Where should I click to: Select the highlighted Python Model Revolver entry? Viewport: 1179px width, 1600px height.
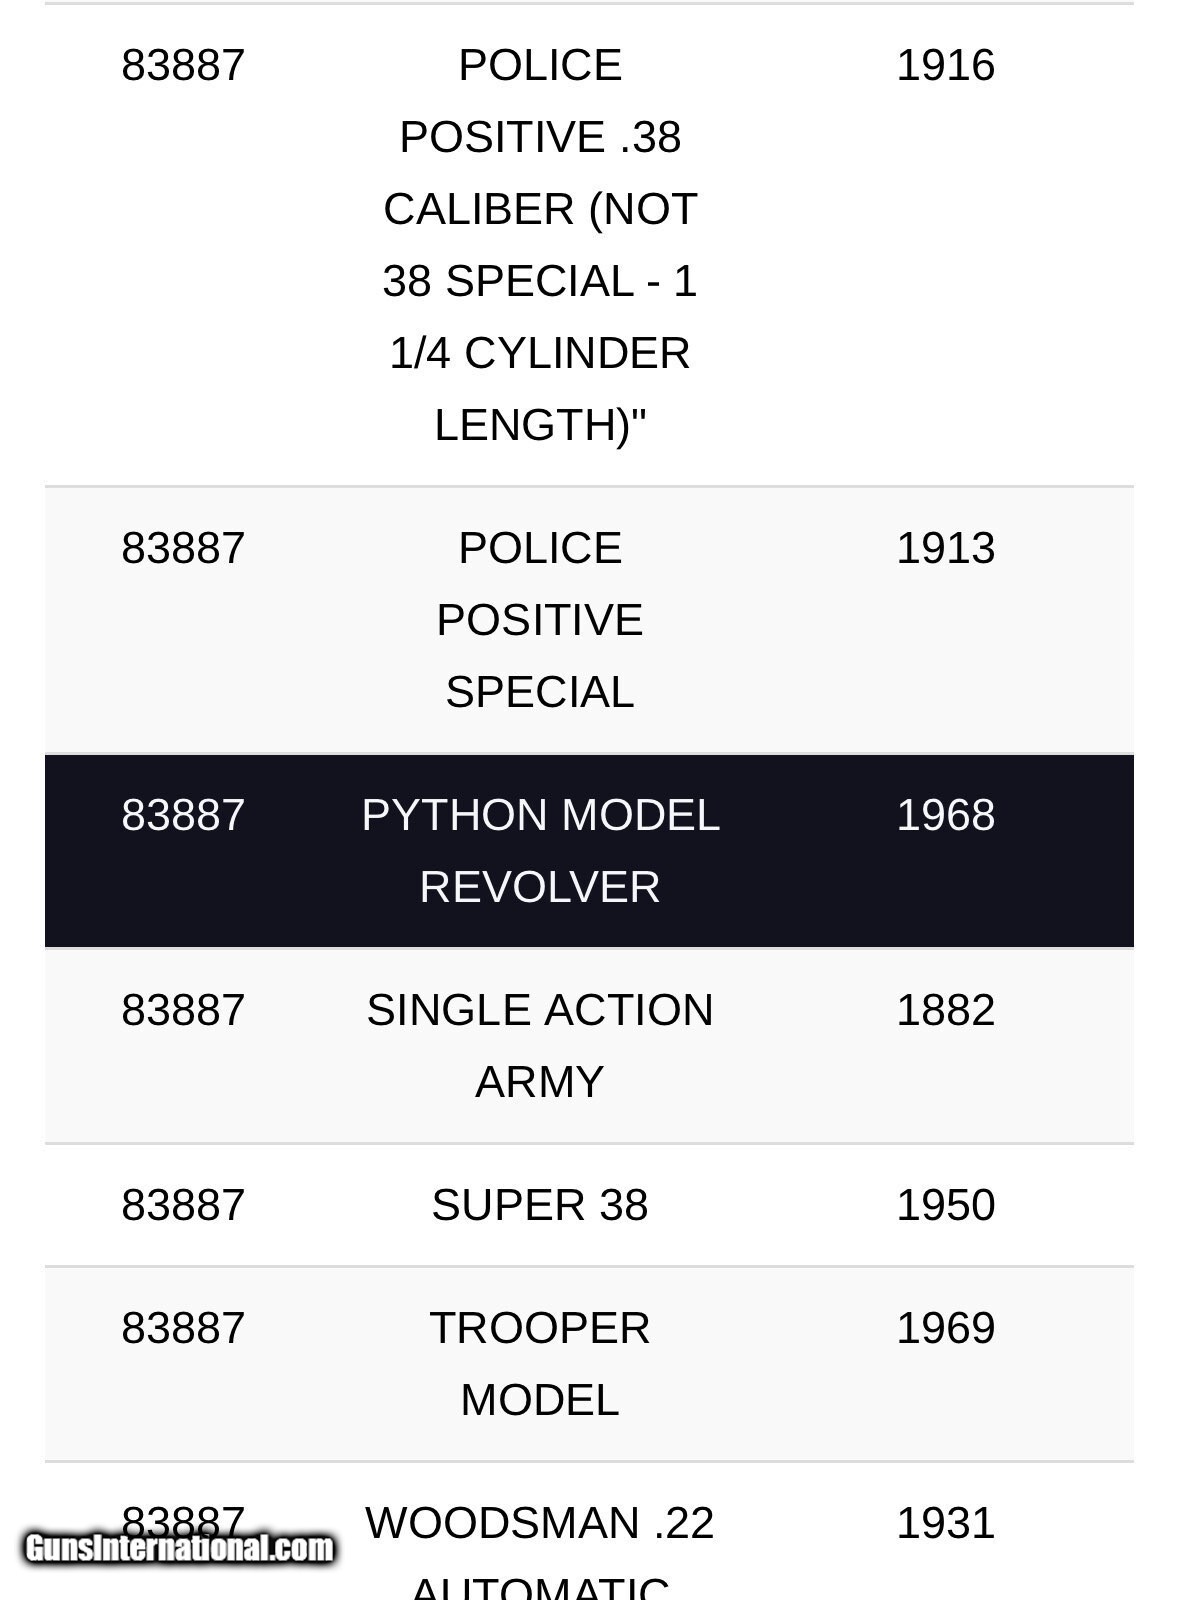(540, 851)
